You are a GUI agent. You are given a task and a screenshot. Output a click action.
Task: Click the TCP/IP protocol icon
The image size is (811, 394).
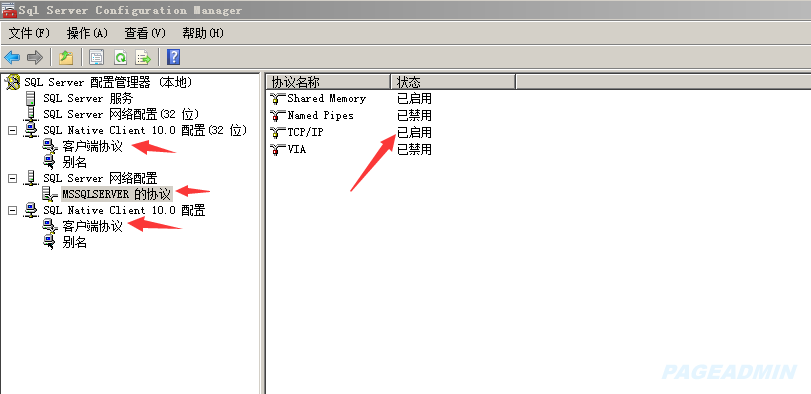(278, 132)
